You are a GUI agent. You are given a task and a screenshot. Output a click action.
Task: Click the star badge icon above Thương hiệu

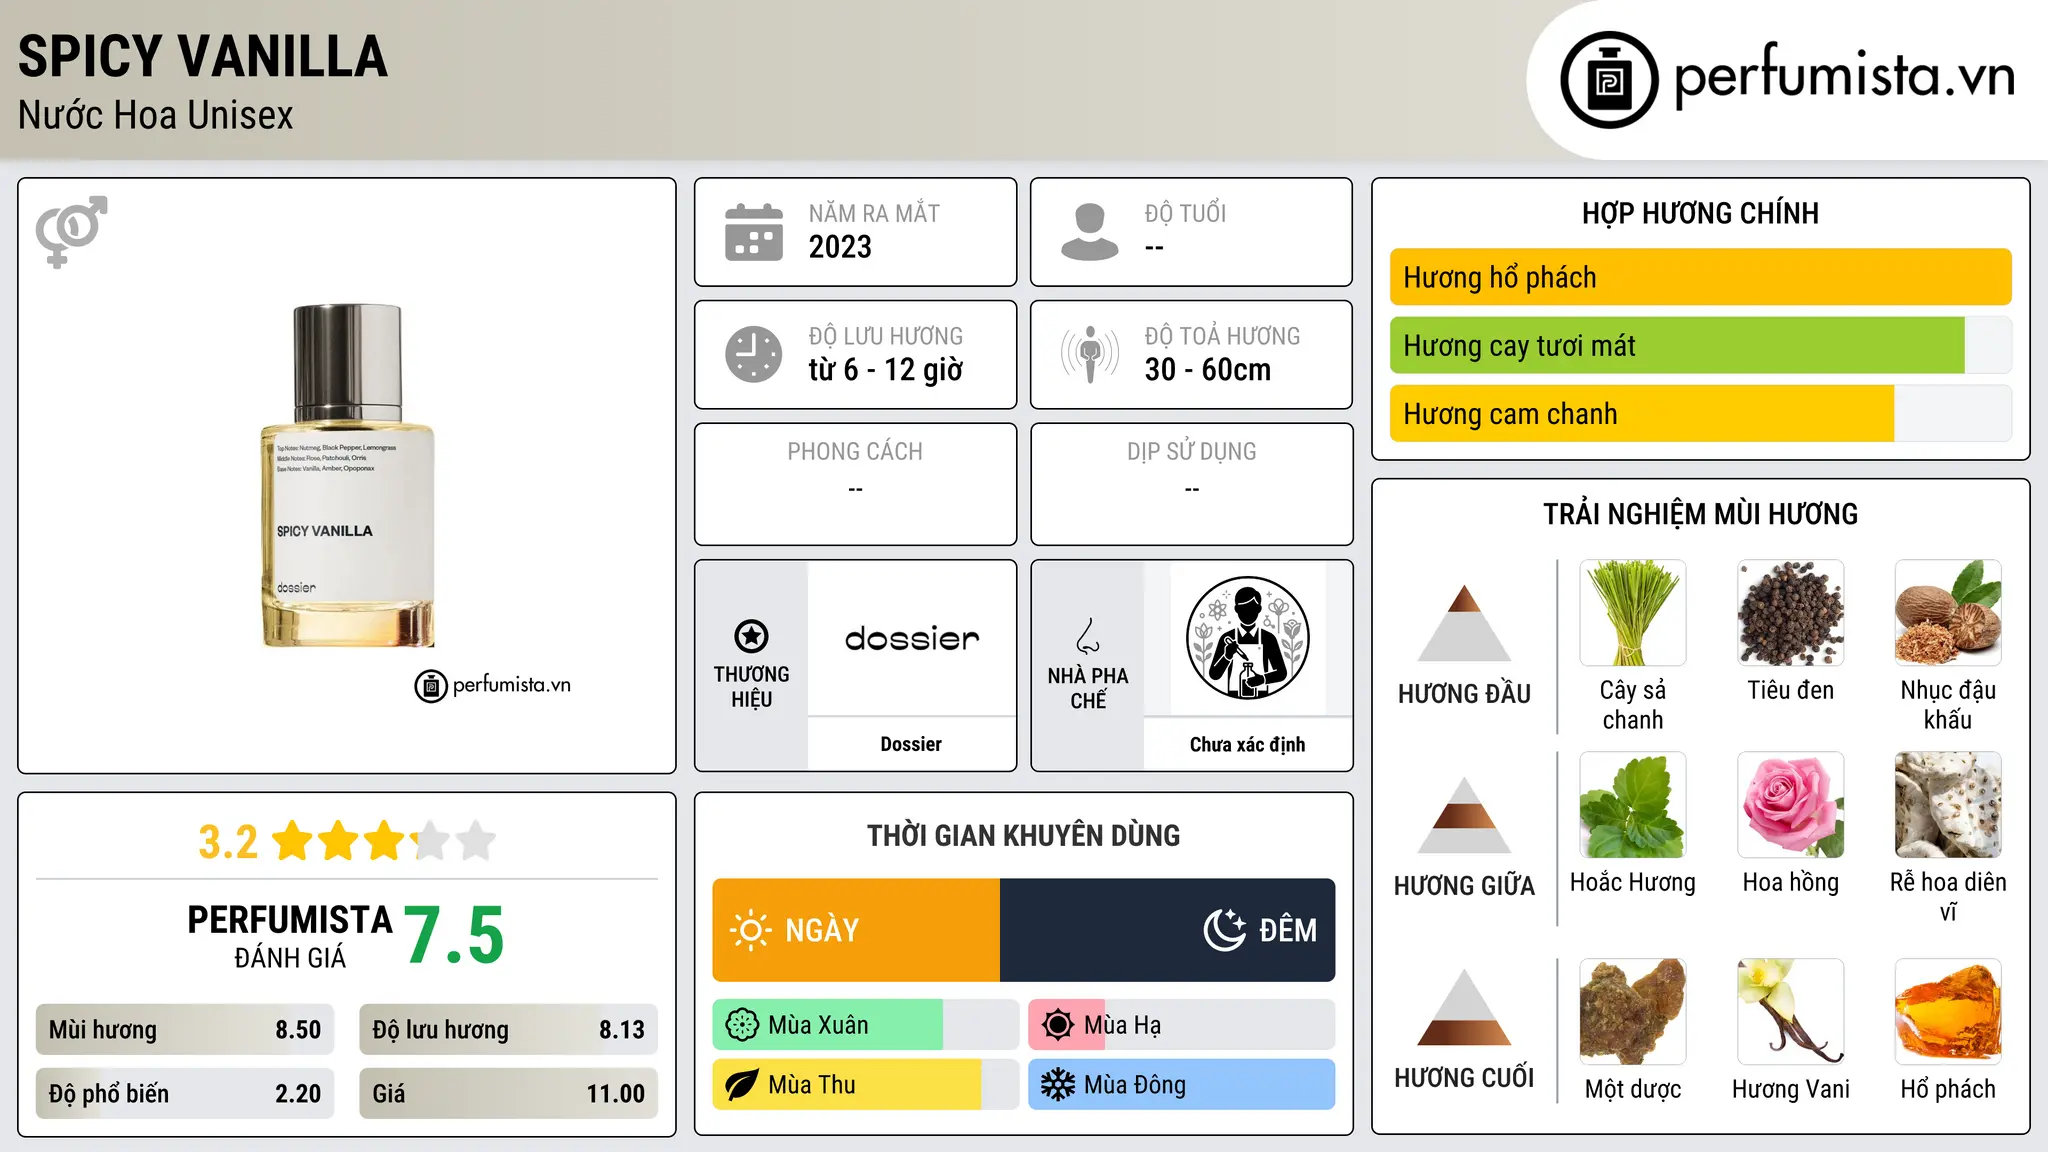click(x=751, y=636)
